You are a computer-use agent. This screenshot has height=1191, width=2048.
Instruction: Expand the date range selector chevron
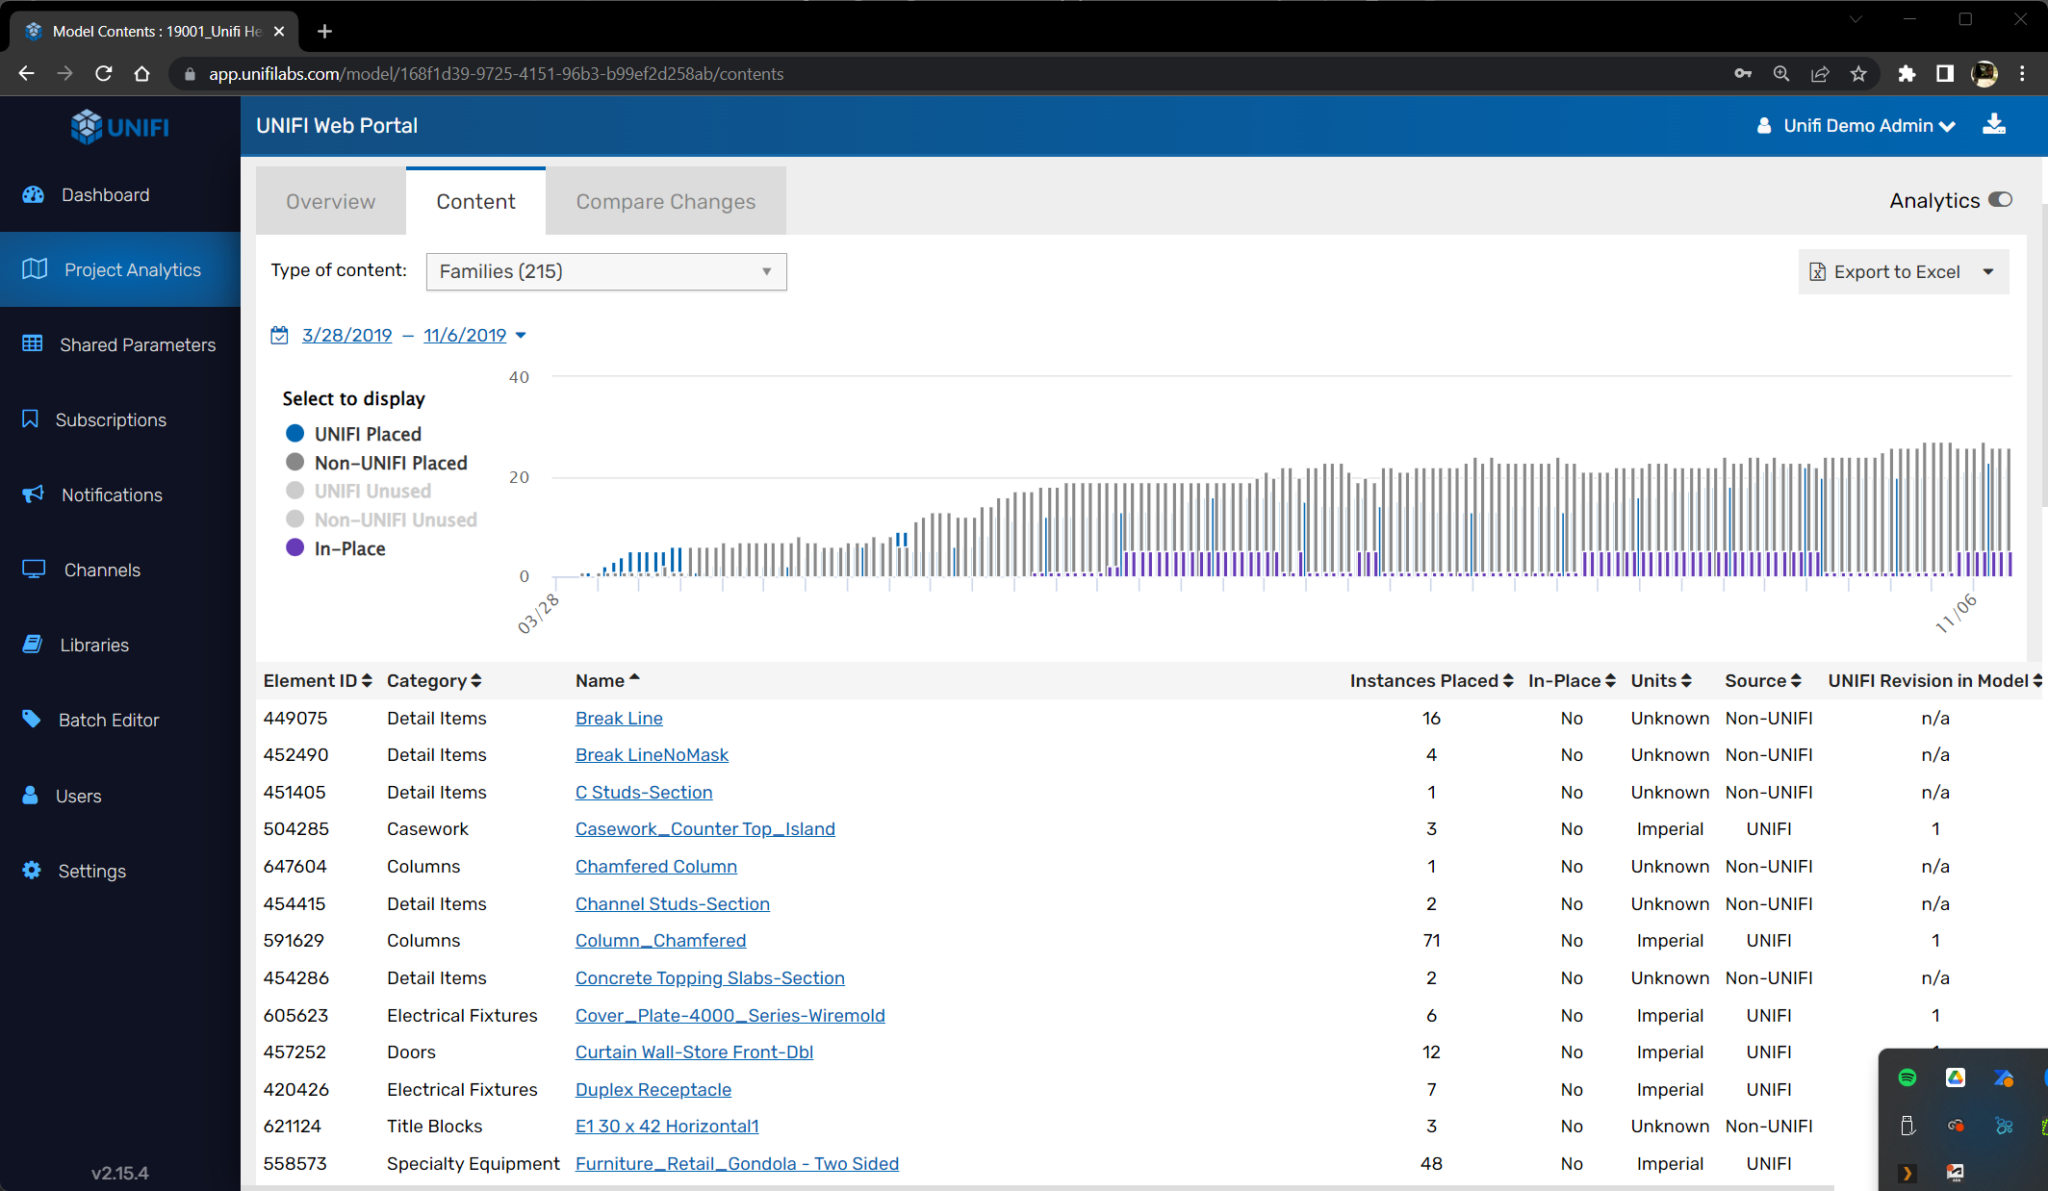coord(521,335)
